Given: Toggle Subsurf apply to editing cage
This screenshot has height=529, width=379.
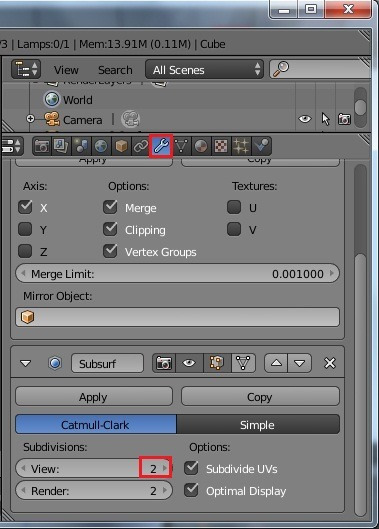Looking at the screenshot, I should (243, 363).
